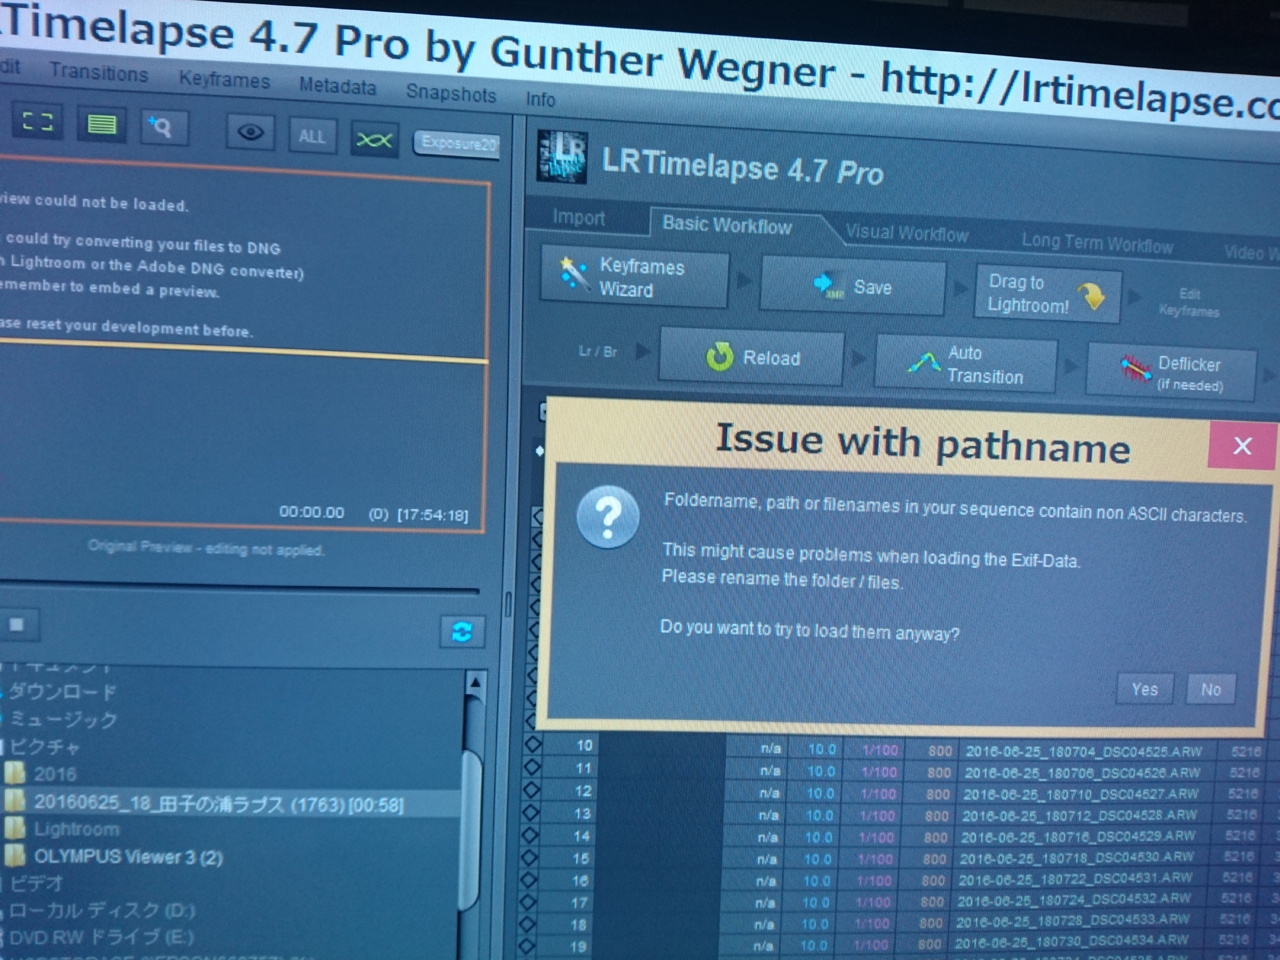The width and height of the screenshot is (1280, 960).
Task: Click the green Reload arrow icon
Action: (x=719, y=356)
